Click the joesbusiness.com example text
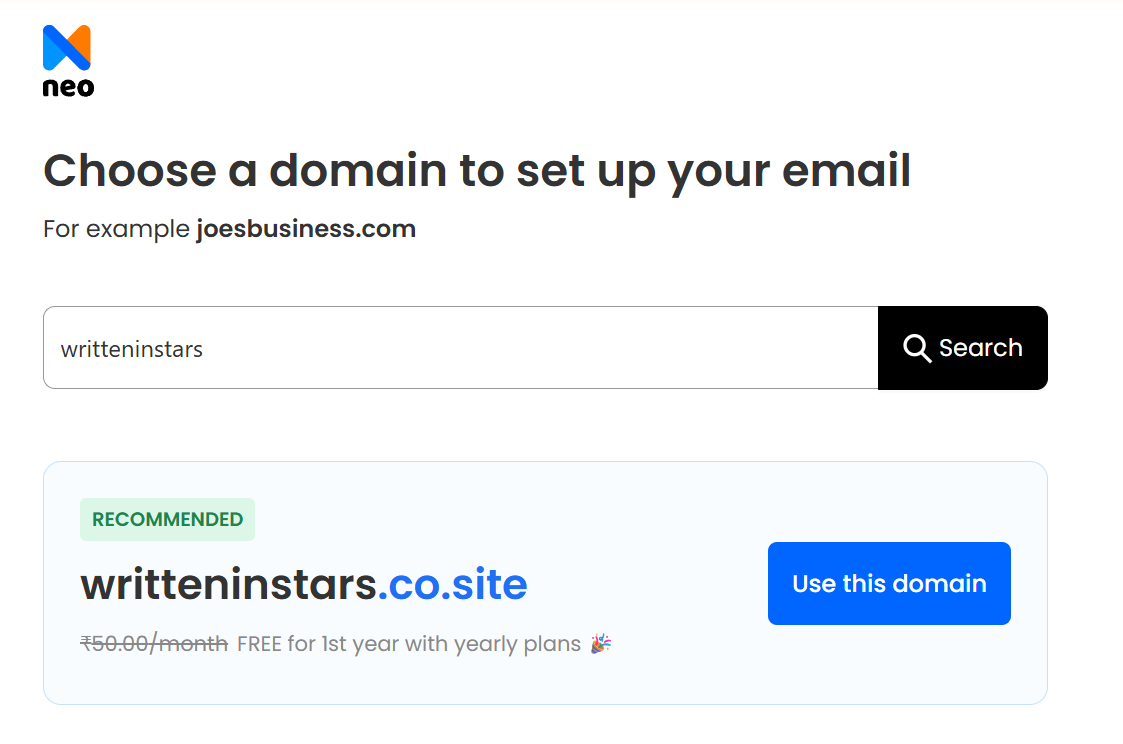The height and width of the screenshot is (744, 1123). click(305, 228)
